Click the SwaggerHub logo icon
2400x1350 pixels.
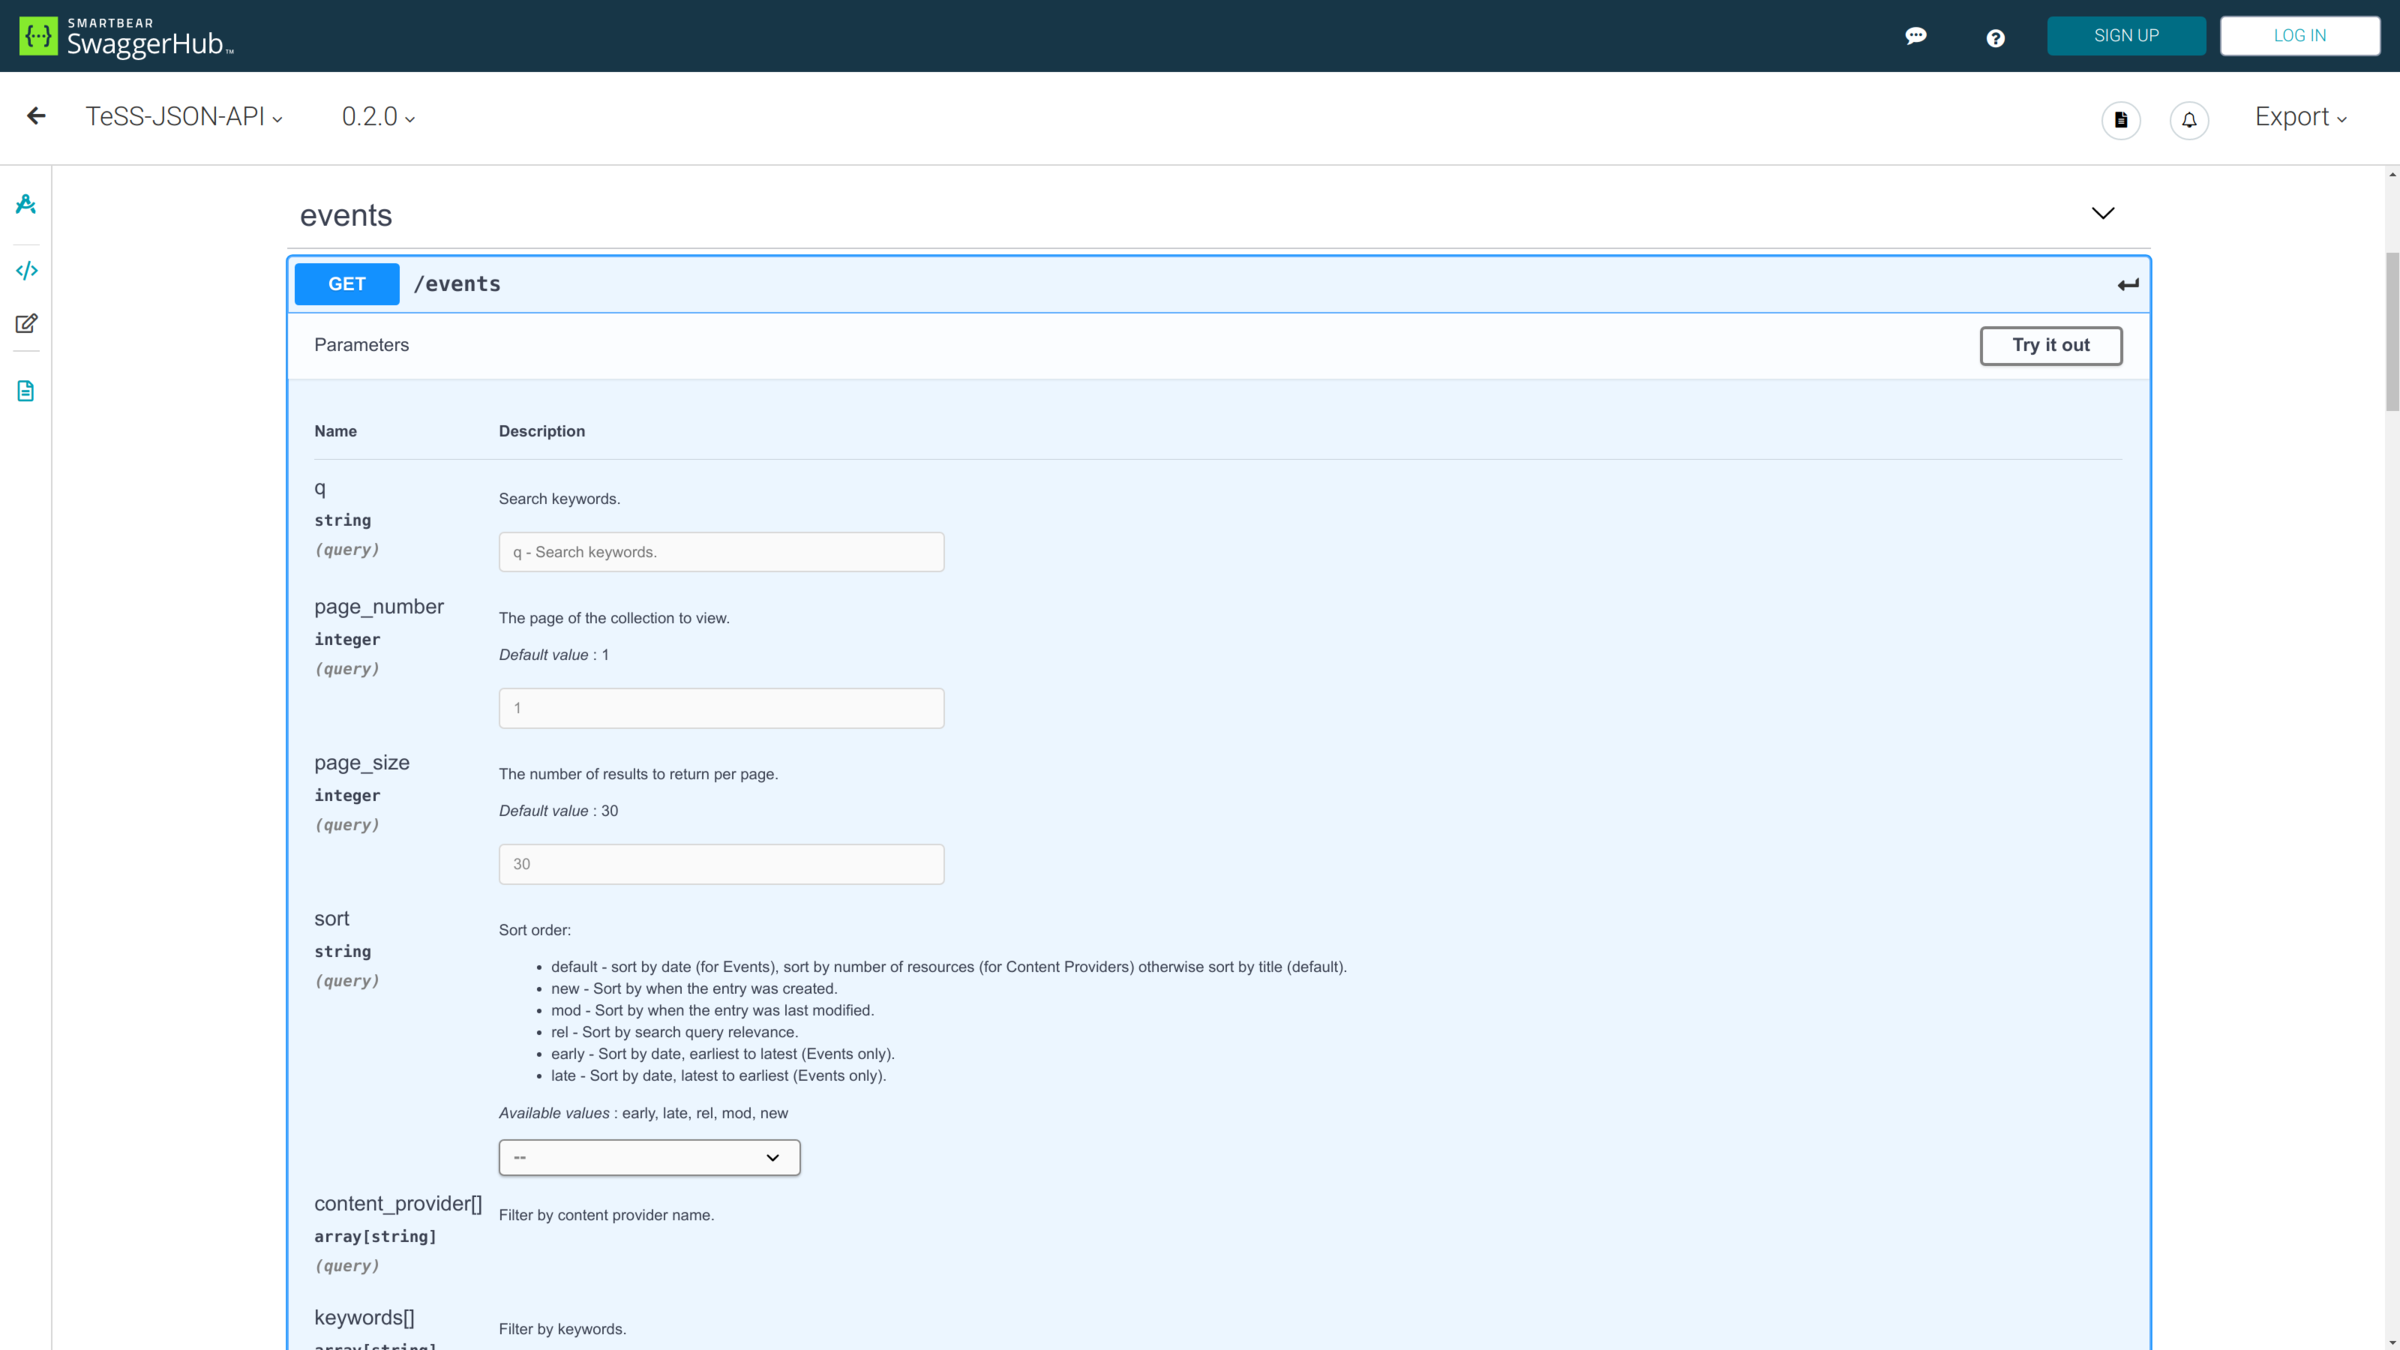(x=38, y=36)
